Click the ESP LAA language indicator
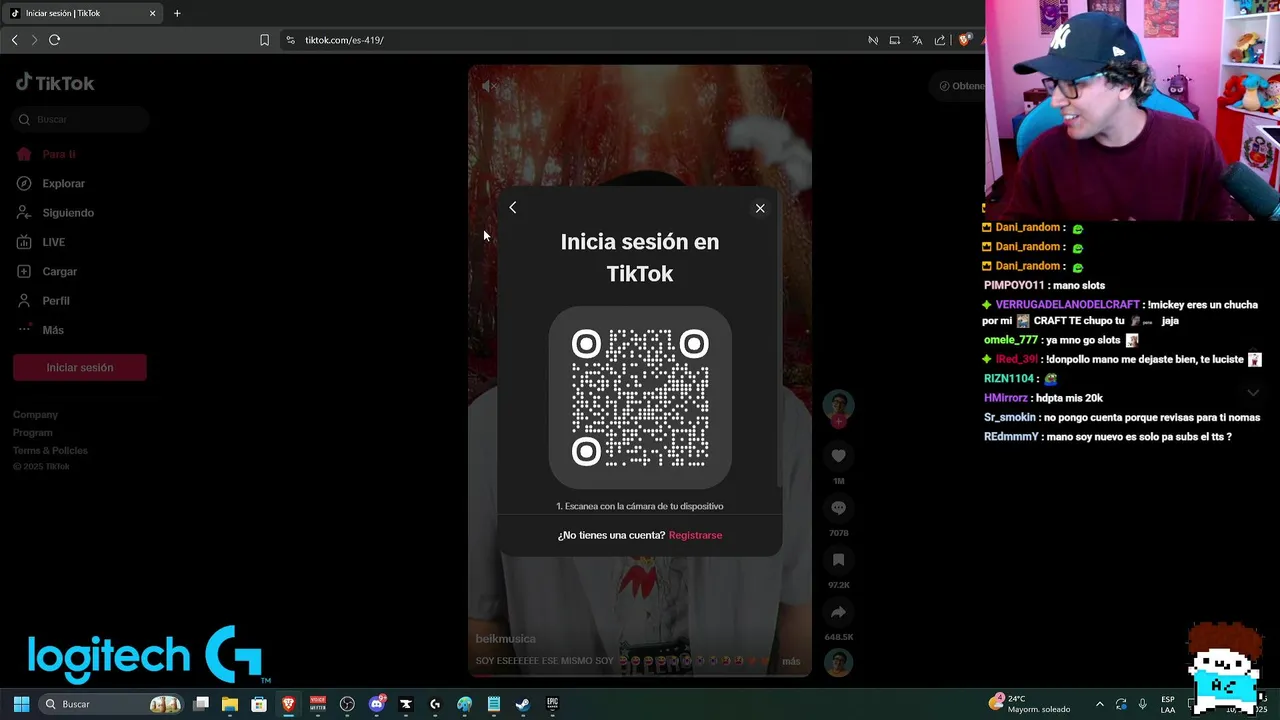Screen dimensions: 1280x720 click(1168, 704)
